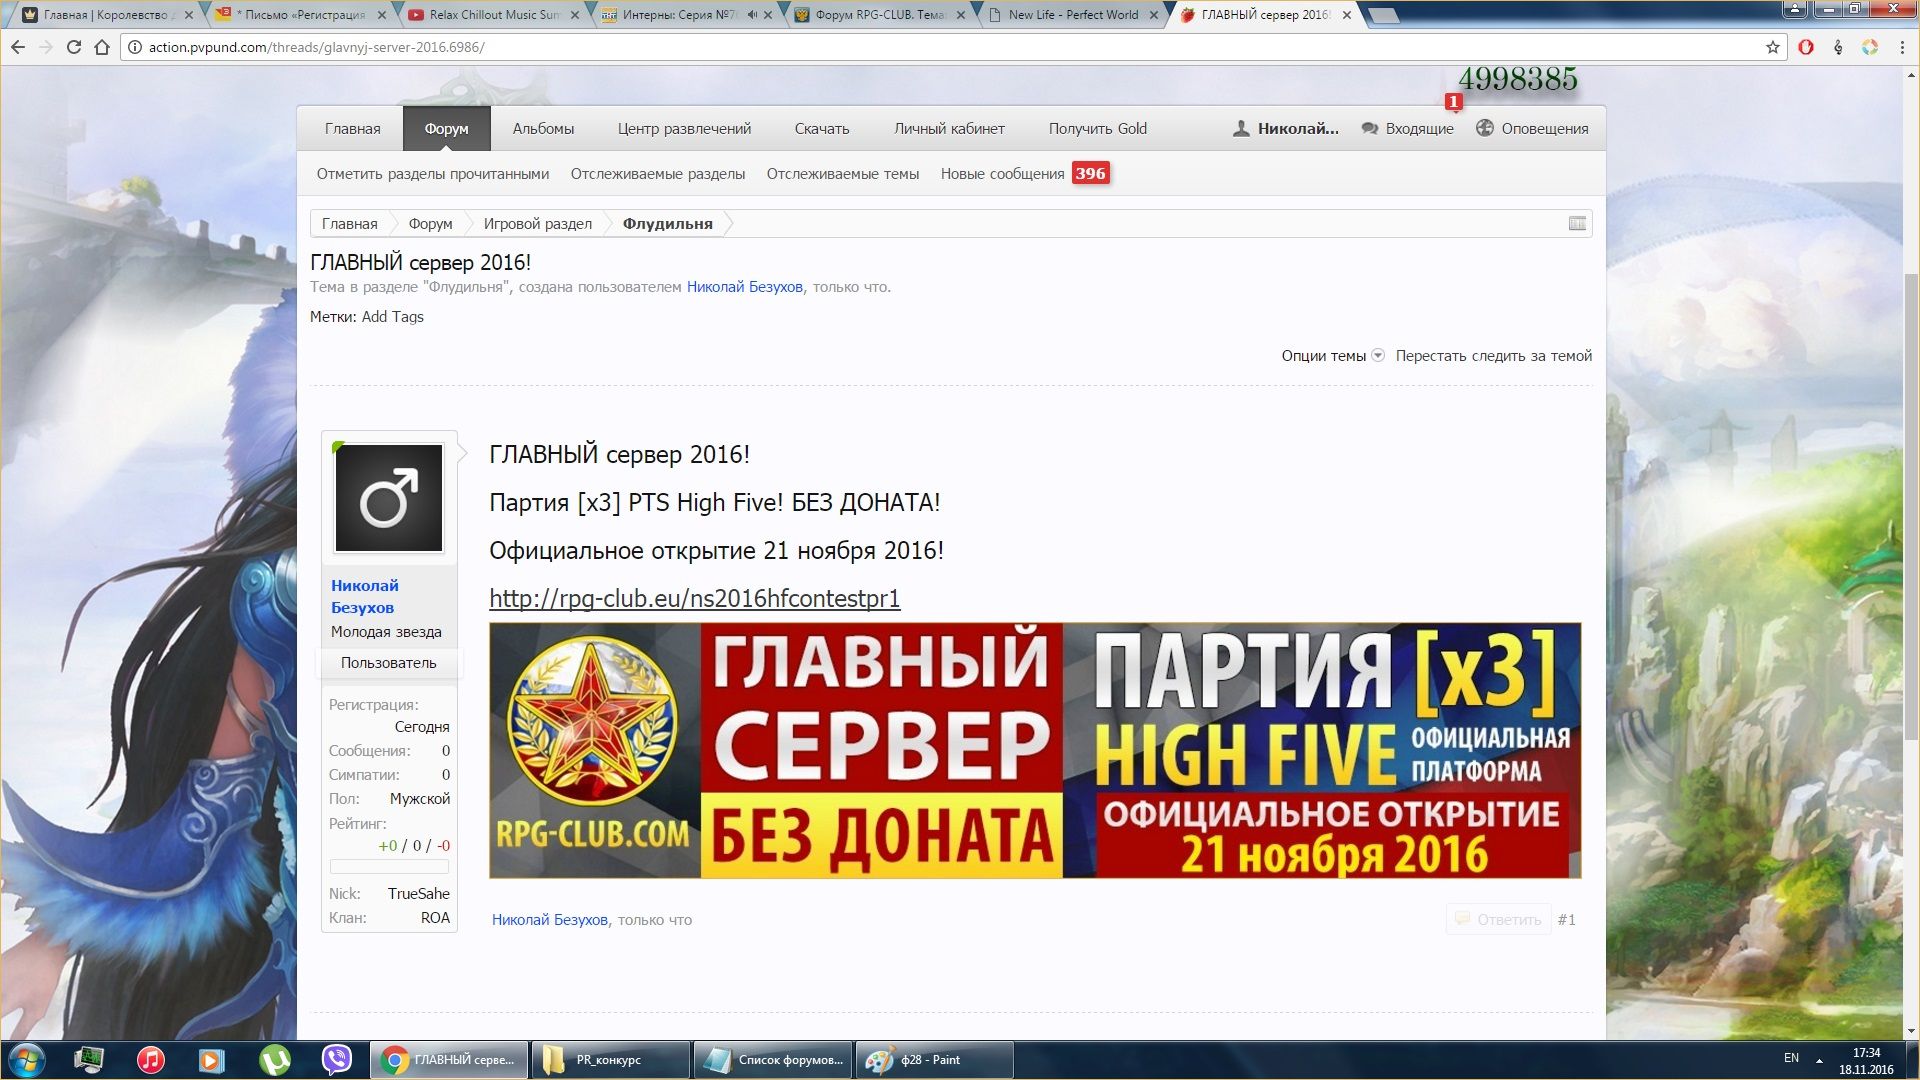
Task: Click the Ответить reply button
Action: [1498, 919]
